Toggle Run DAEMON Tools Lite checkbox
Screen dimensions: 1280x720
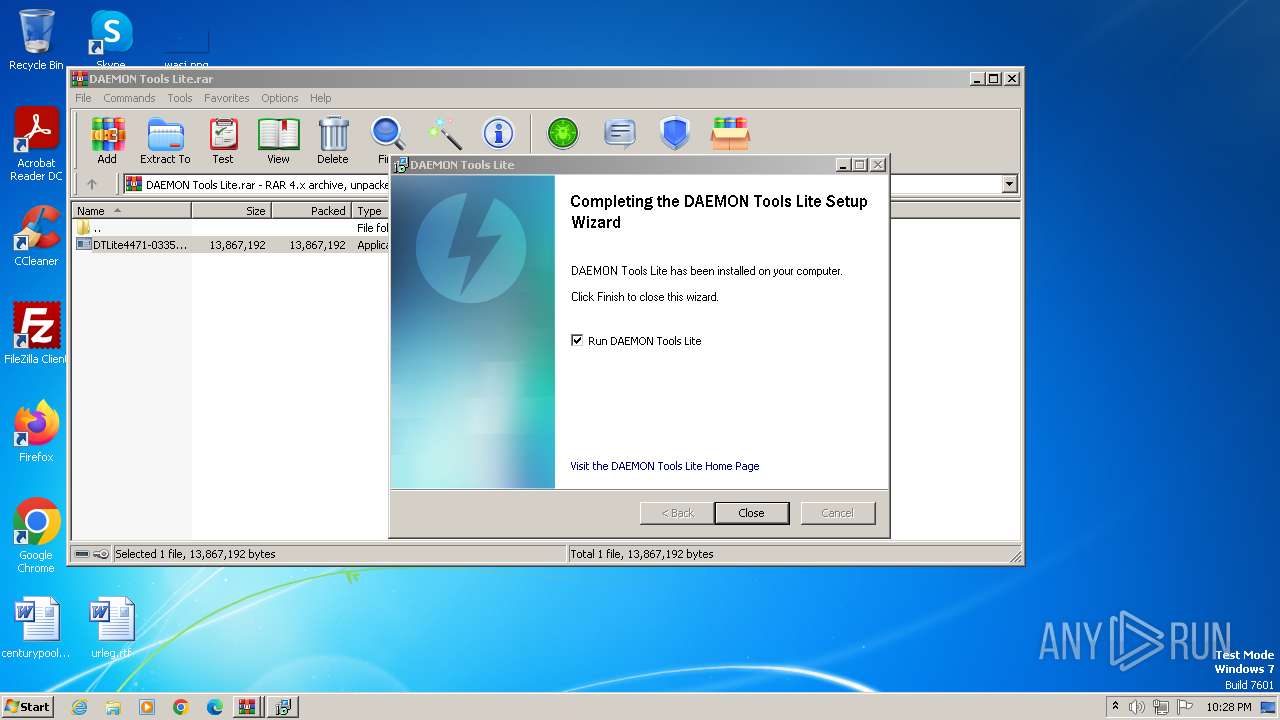[x=577, y=340]
